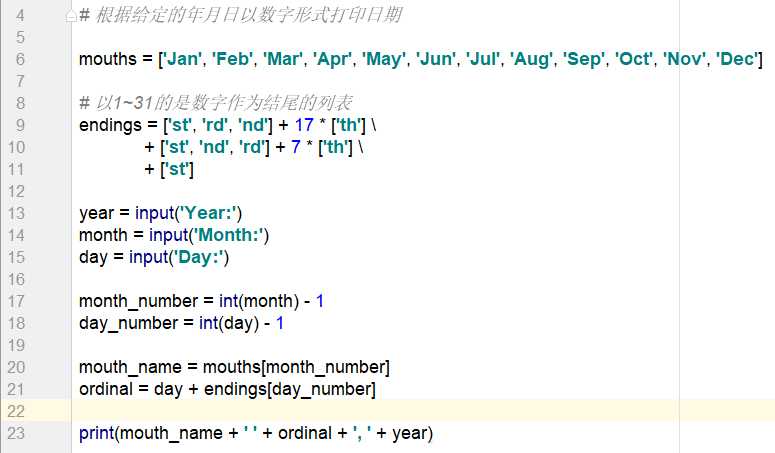Click the 'endings' variable on line 9
This screenshot has width=775, height=453.
110,125
